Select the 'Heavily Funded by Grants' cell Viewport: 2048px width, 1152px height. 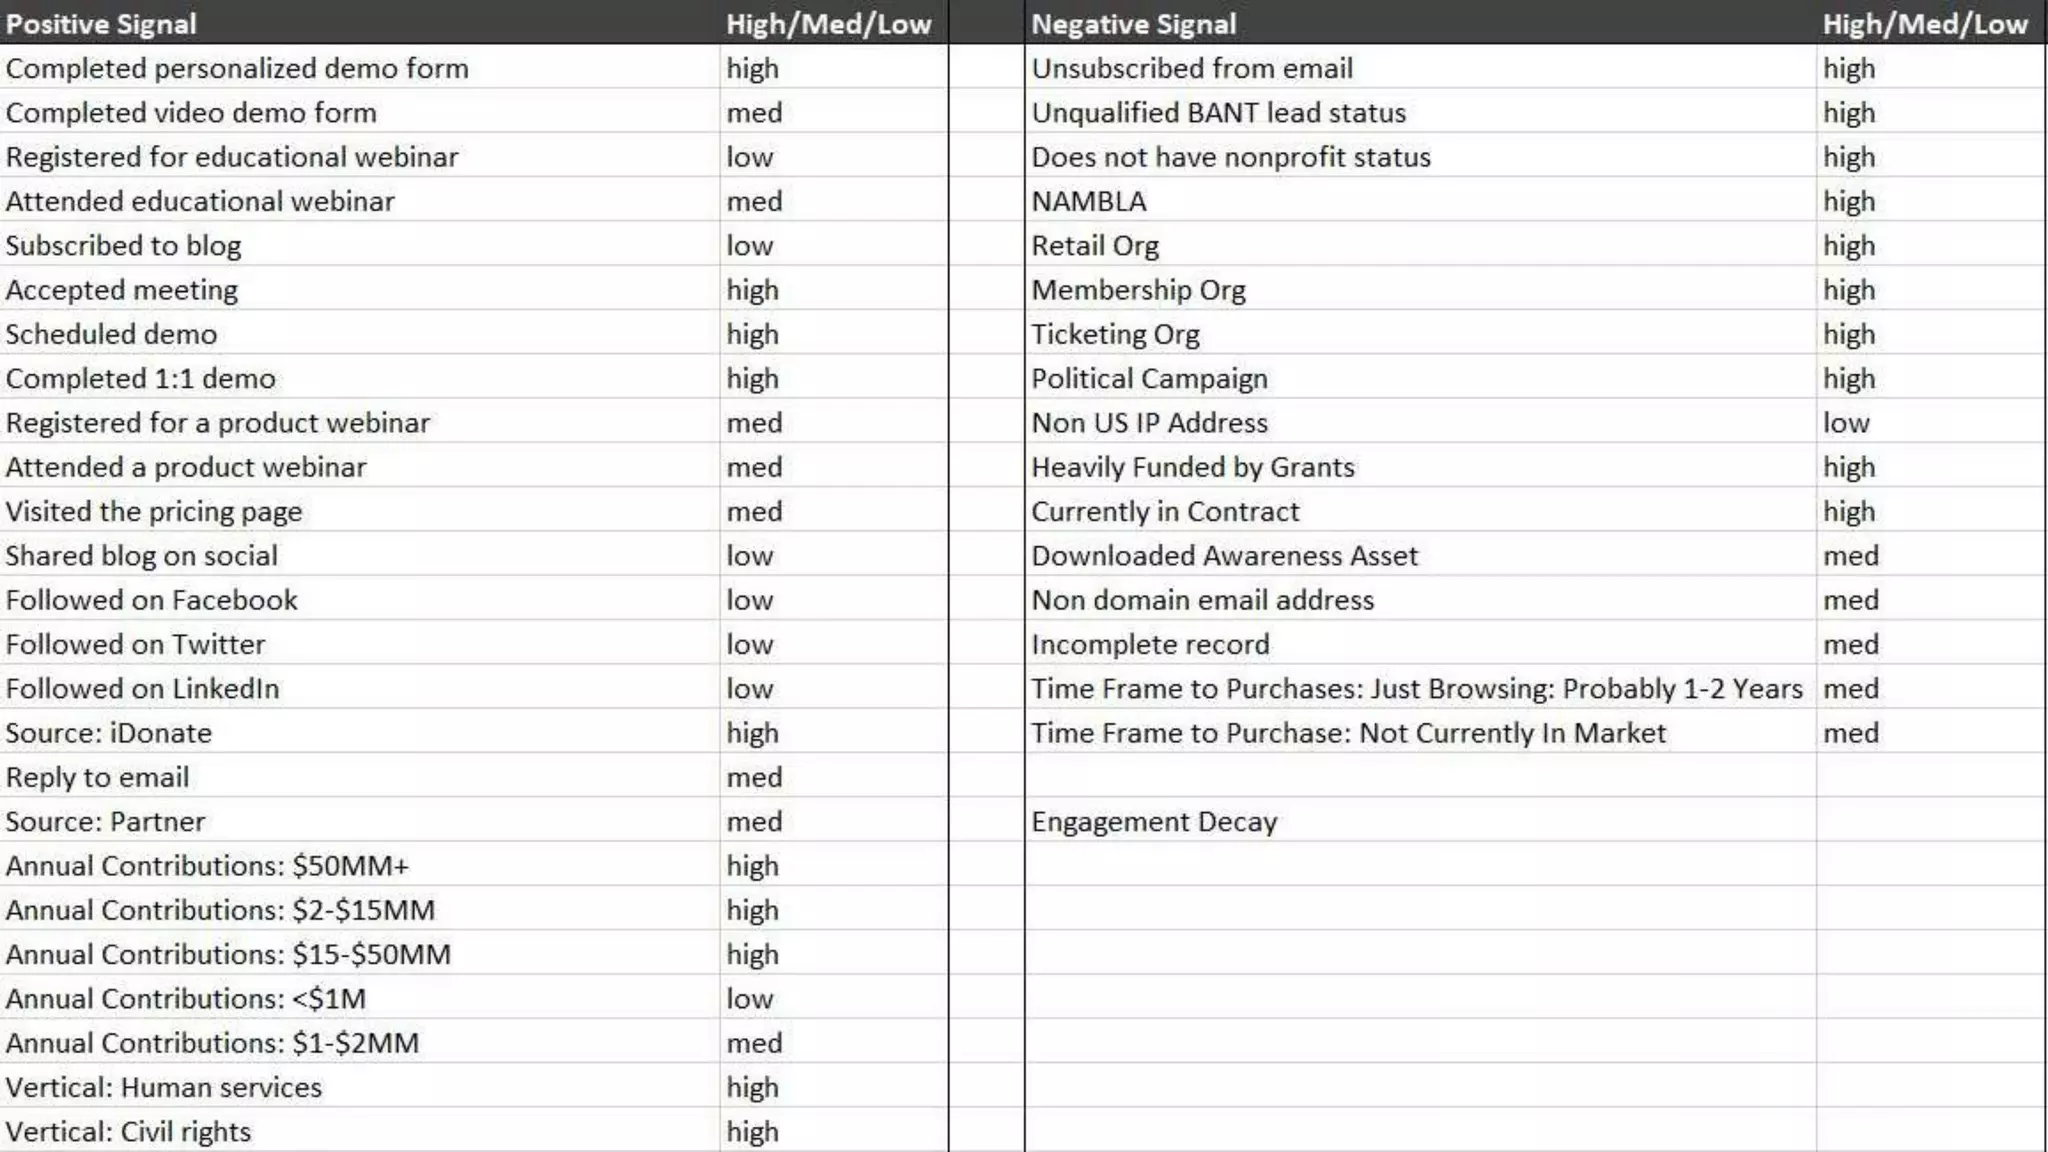pos(1193,467)
